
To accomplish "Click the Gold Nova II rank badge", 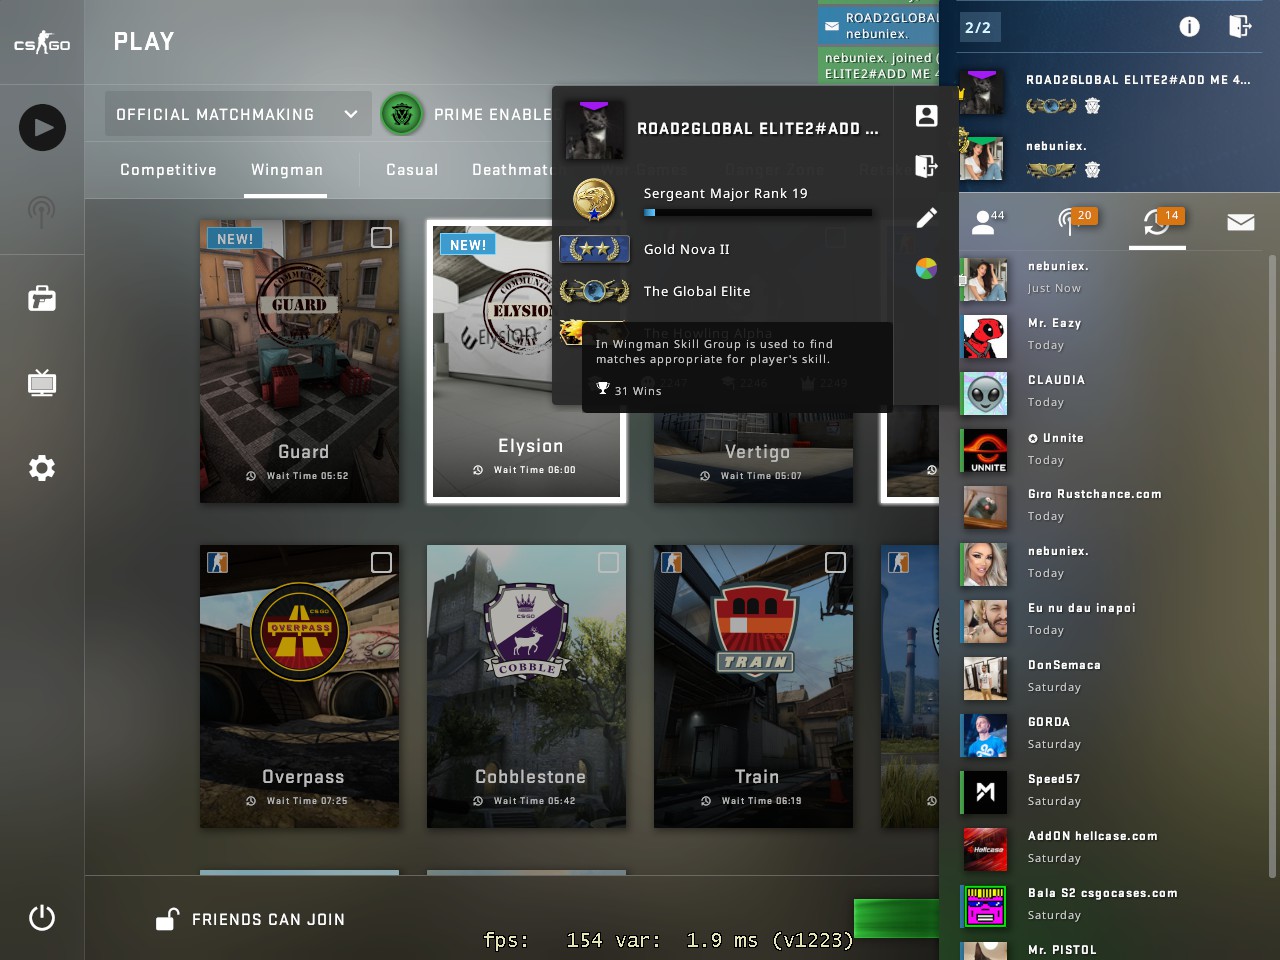I will 594,249.
